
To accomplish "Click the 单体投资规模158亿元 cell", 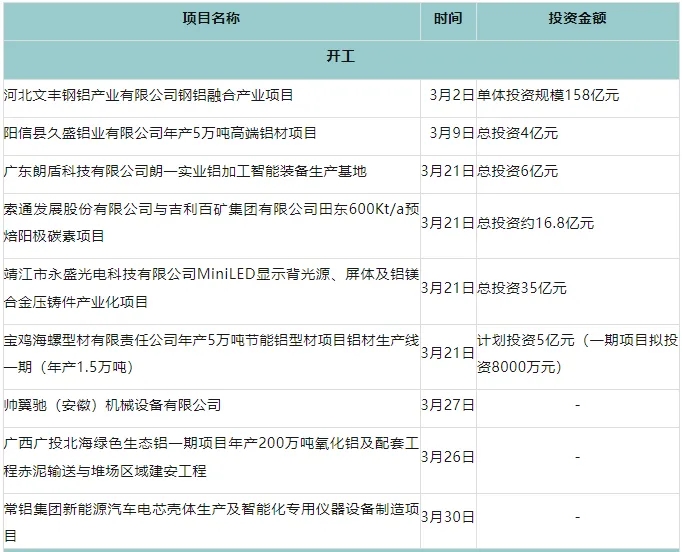I will pyautogui.click(x=548, y=96).
